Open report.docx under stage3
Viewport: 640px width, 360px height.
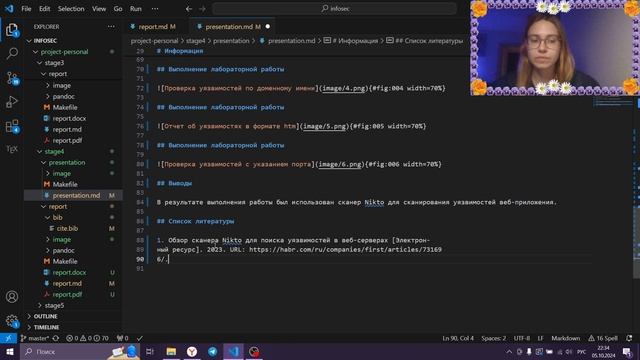tap(69, 118)
